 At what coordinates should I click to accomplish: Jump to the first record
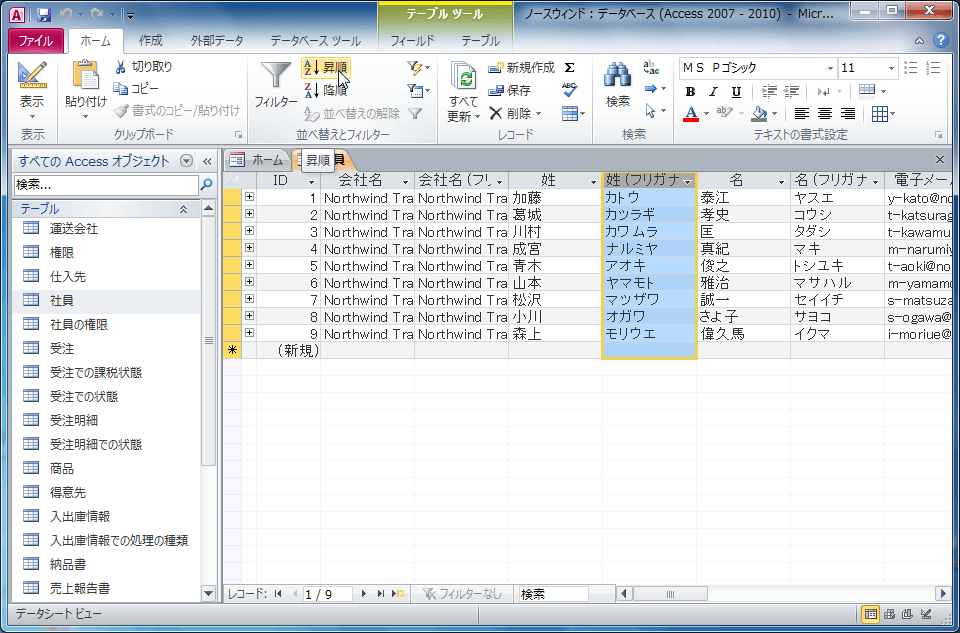(x=278, y=593)
